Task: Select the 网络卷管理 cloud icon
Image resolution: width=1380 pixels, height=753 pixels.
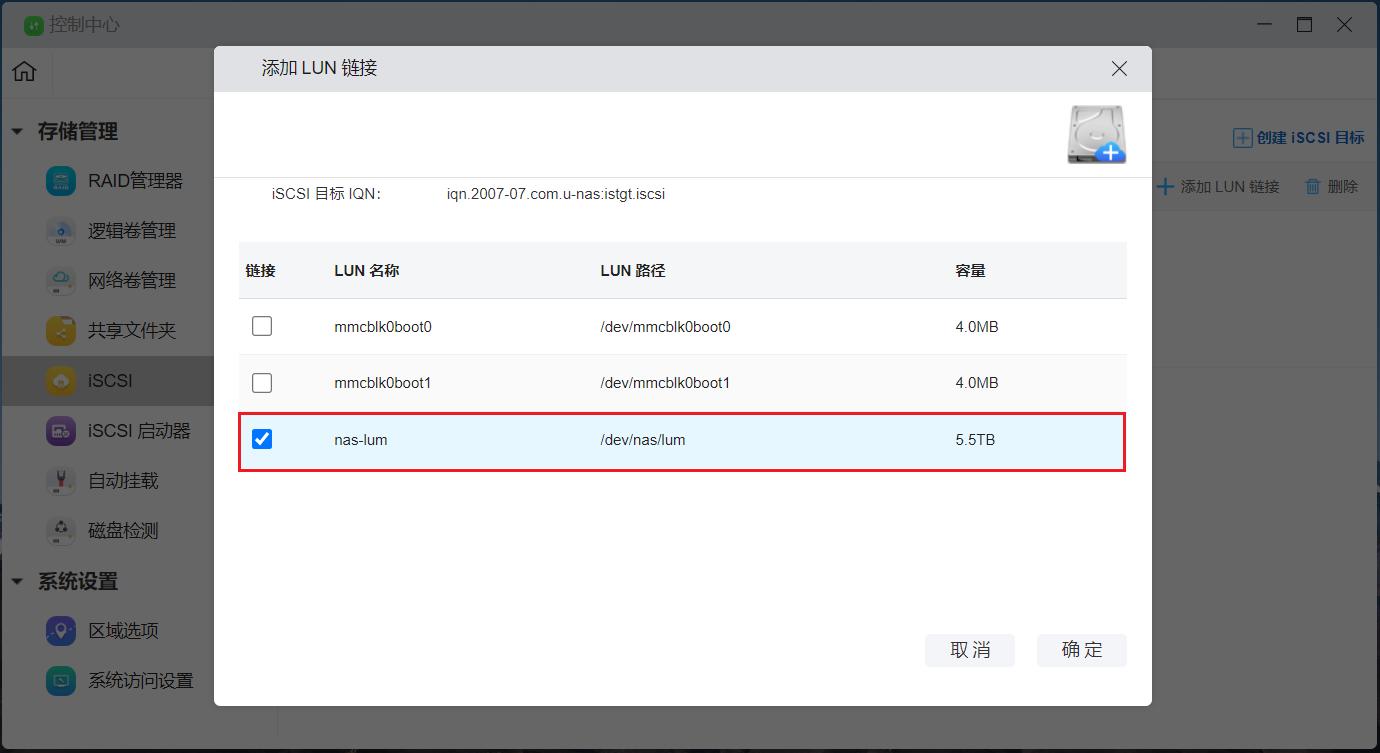Action: coord(61,281)
